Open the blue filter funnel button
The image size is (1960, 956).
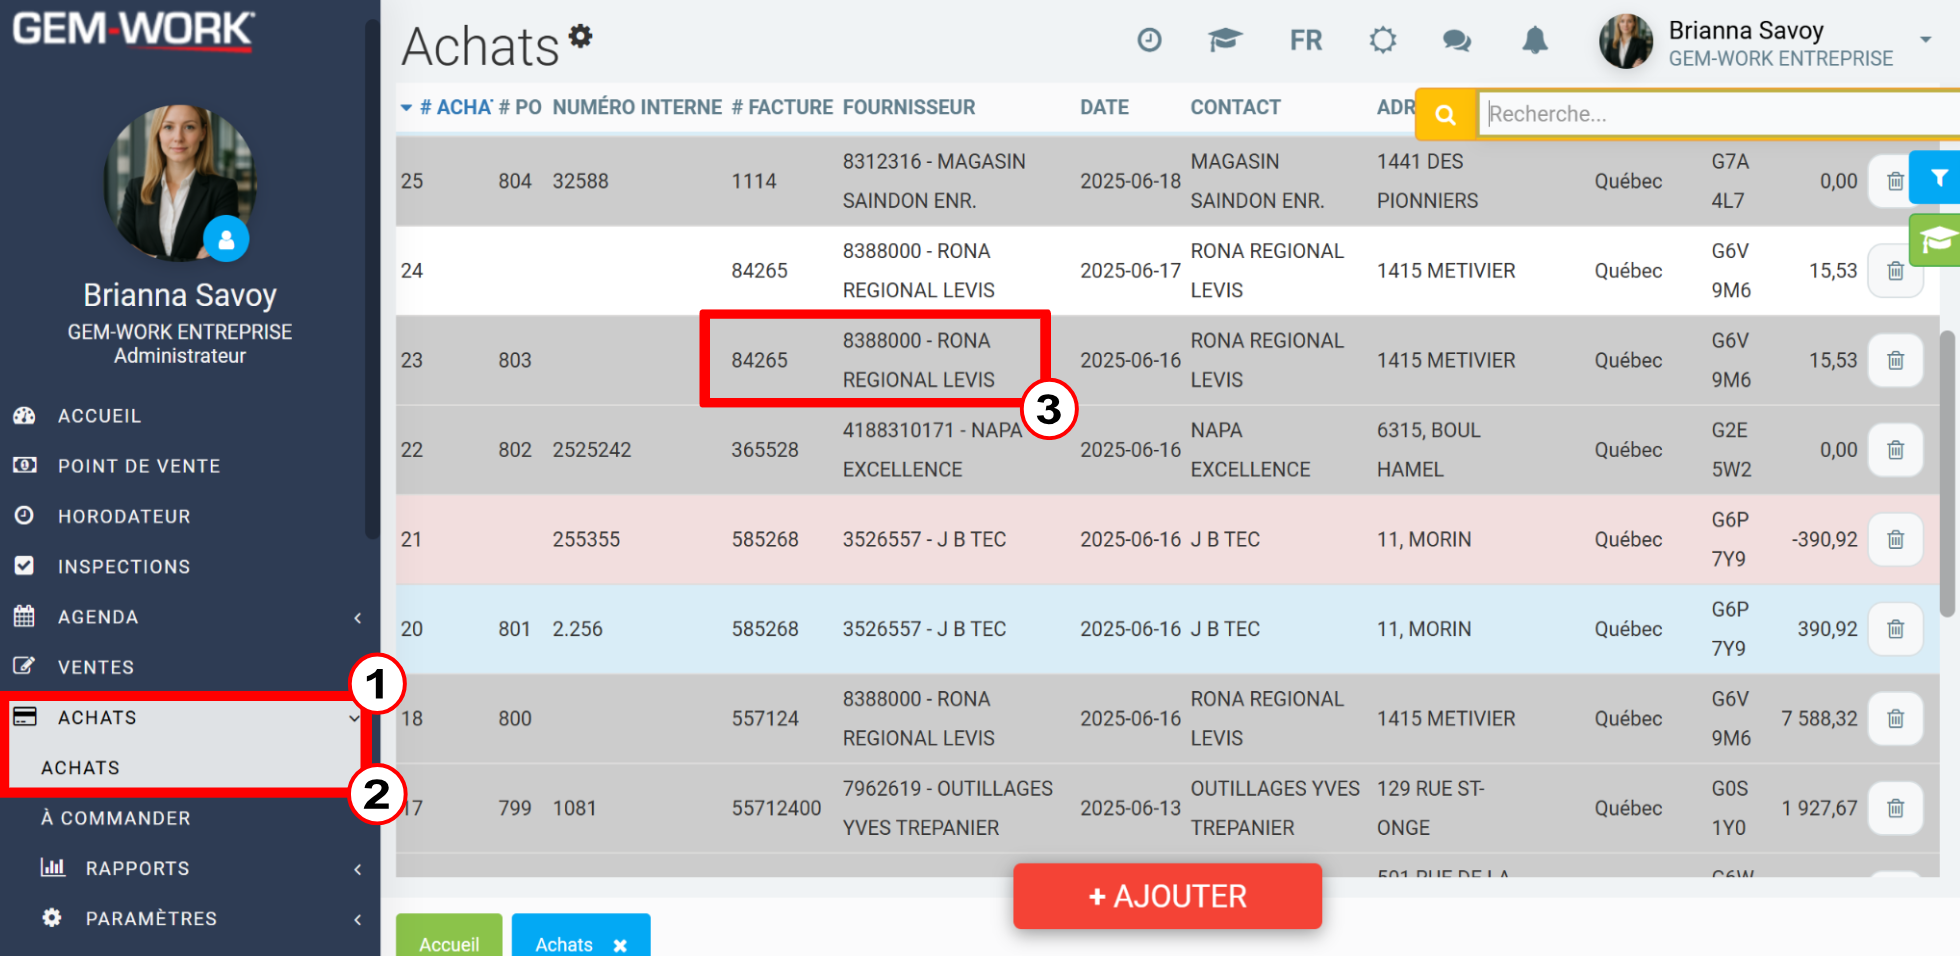coord(1938,178)
